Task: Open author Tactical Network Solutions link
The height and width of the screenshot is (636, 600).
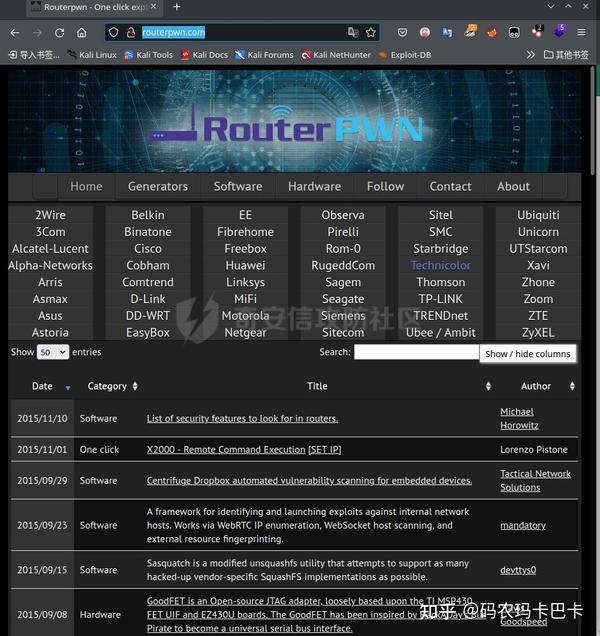Action: [535, 481]
